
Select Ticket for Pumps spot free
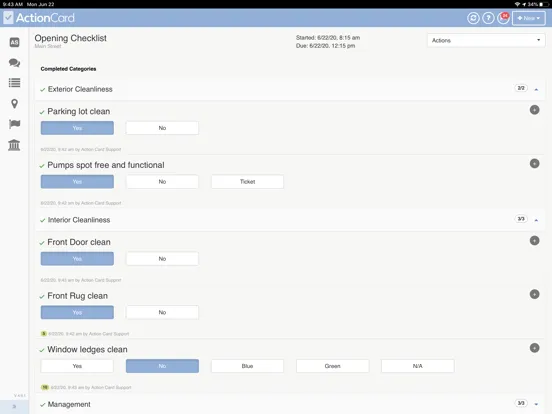pos(247,182)
